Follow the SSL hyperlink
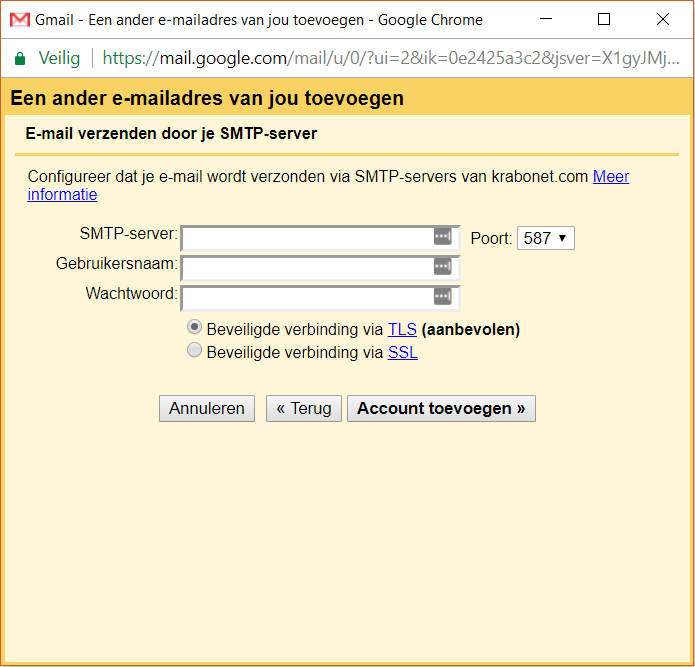Image resolution: width=695 pixels, height=667 pixels. click(402, 352)
